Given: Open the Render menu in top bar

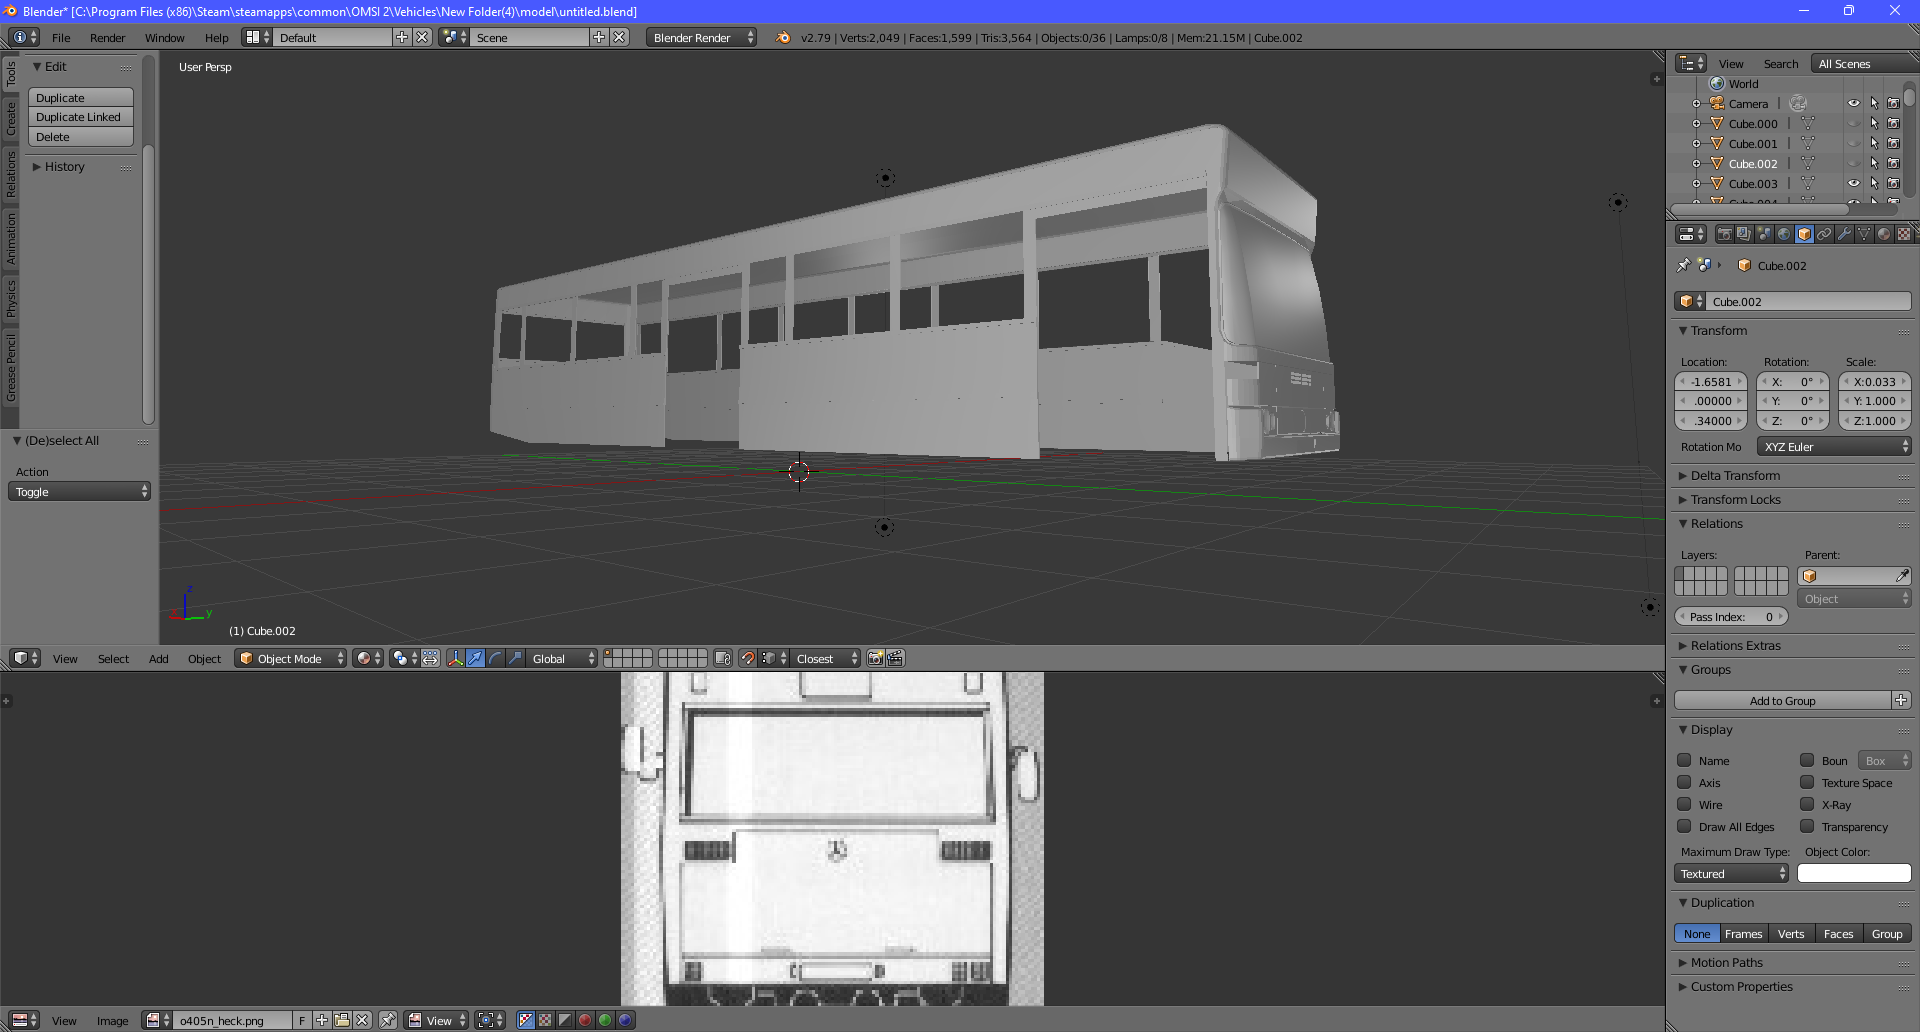Looking at the screenshot, I should (107, 38).
